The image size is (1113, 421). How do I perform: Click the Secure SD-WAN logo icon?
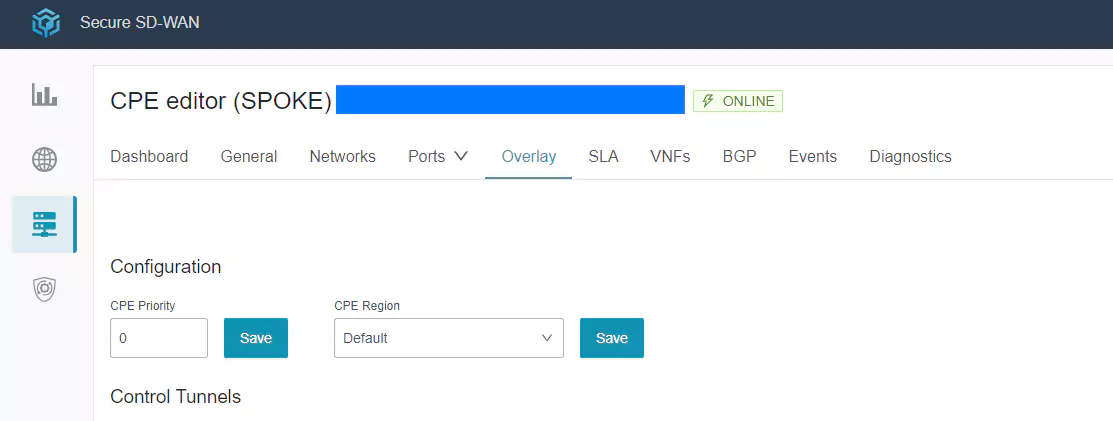(x=45, y=23)
